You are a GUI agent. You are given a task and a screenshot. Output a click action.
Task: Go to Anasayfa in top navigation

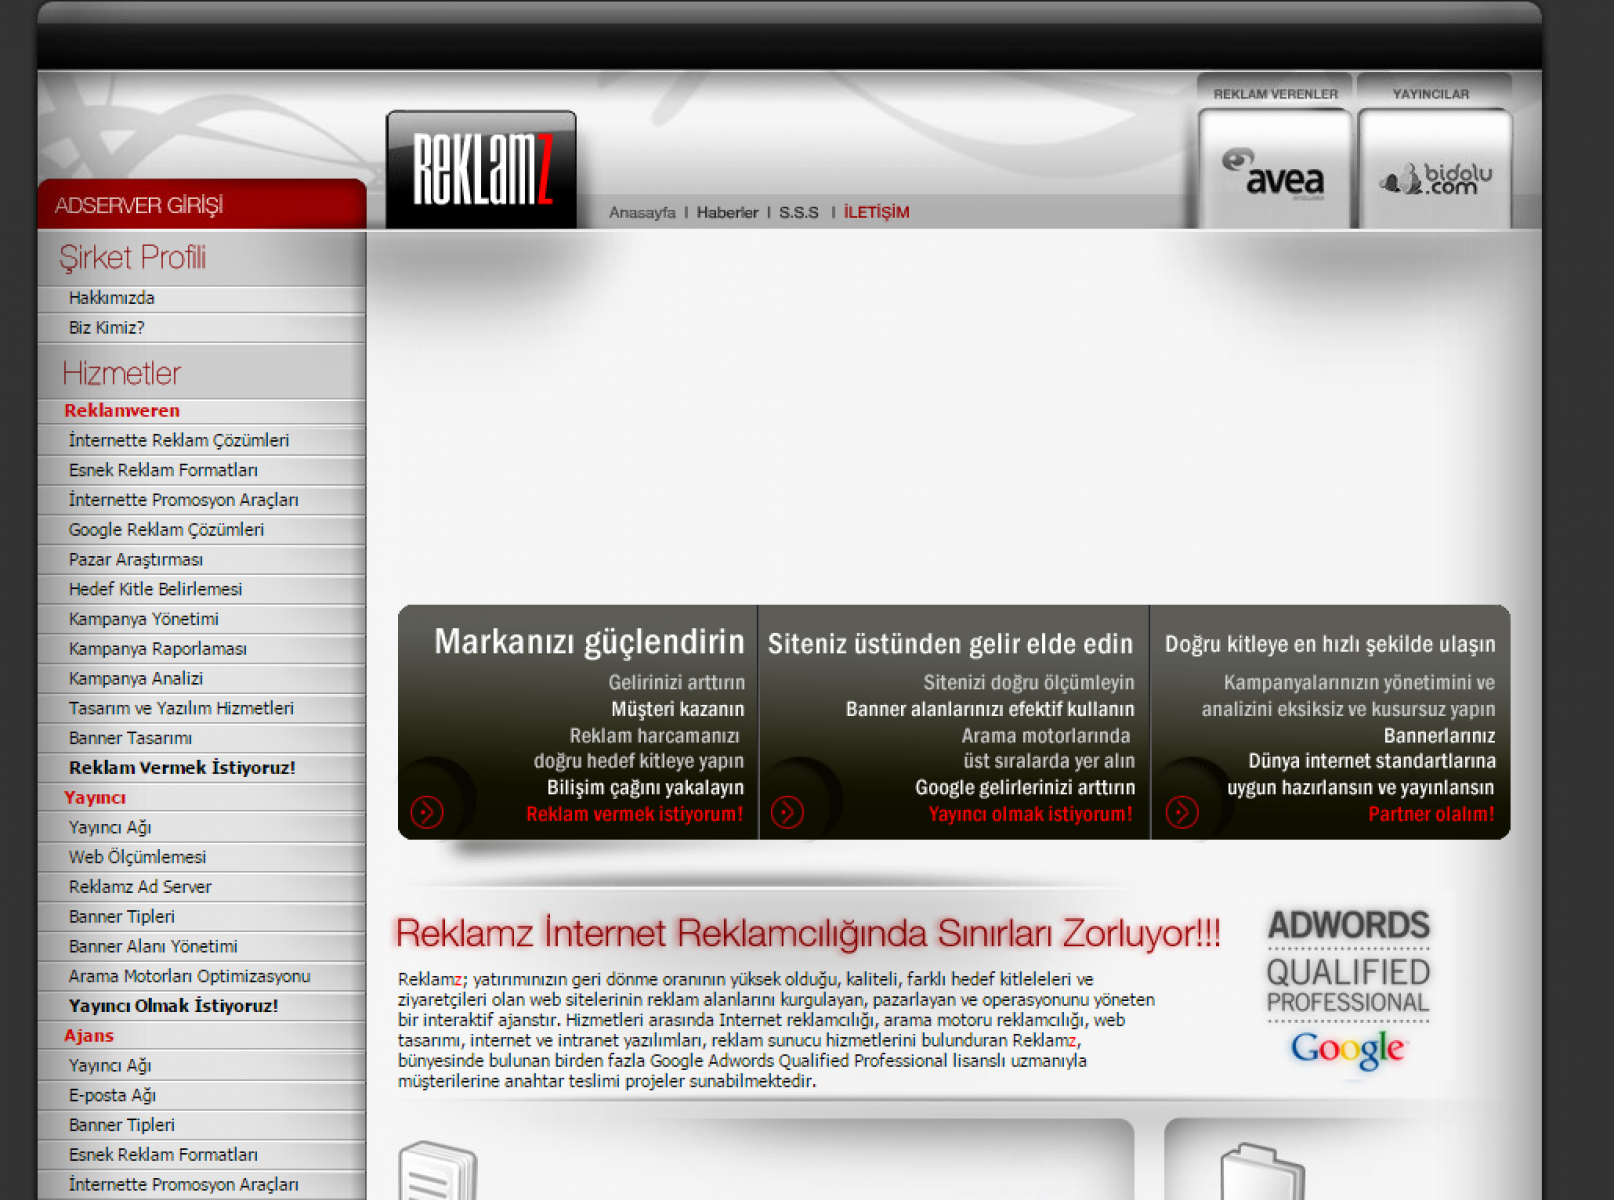(642, 213)
